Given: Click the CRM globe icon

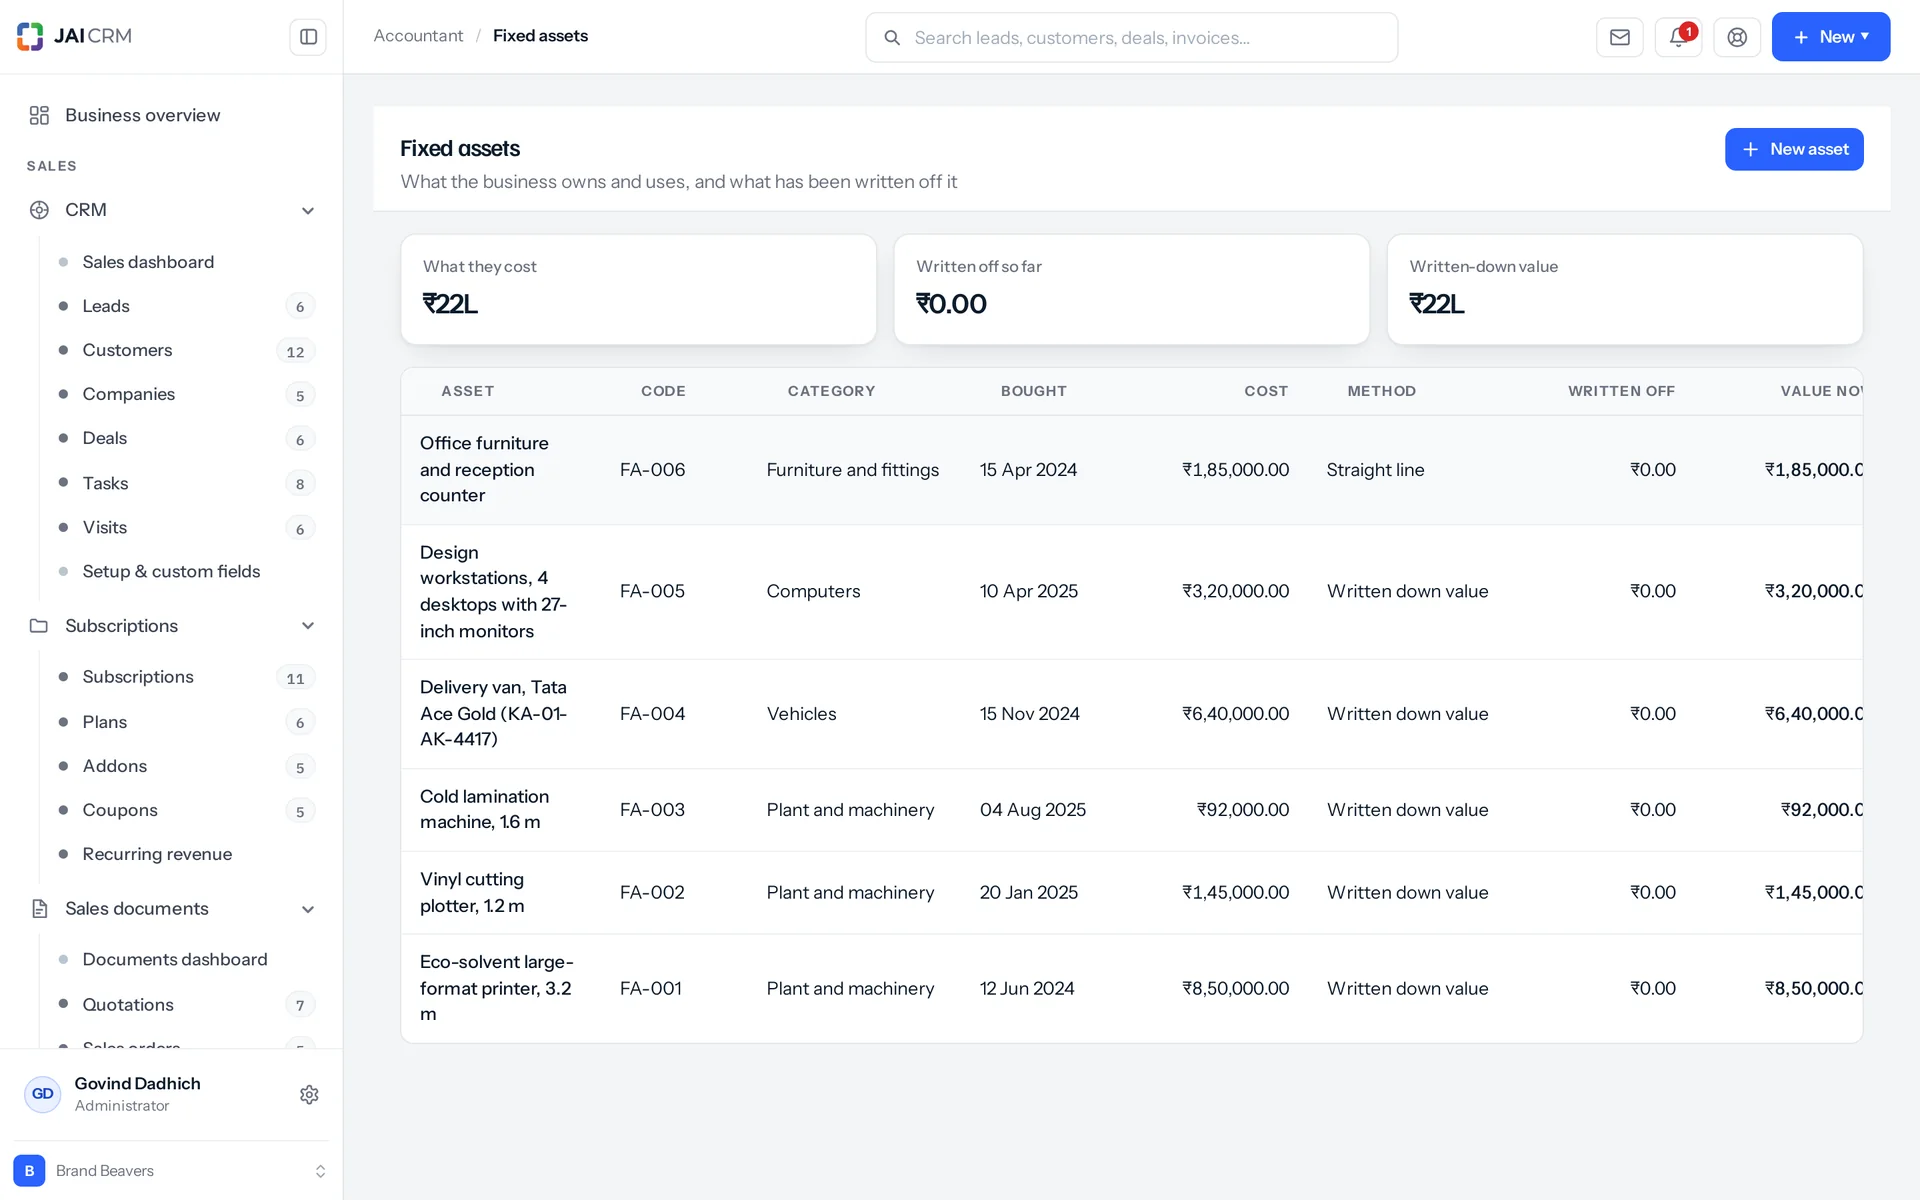Looking at the screenshot, I should 39,210.
